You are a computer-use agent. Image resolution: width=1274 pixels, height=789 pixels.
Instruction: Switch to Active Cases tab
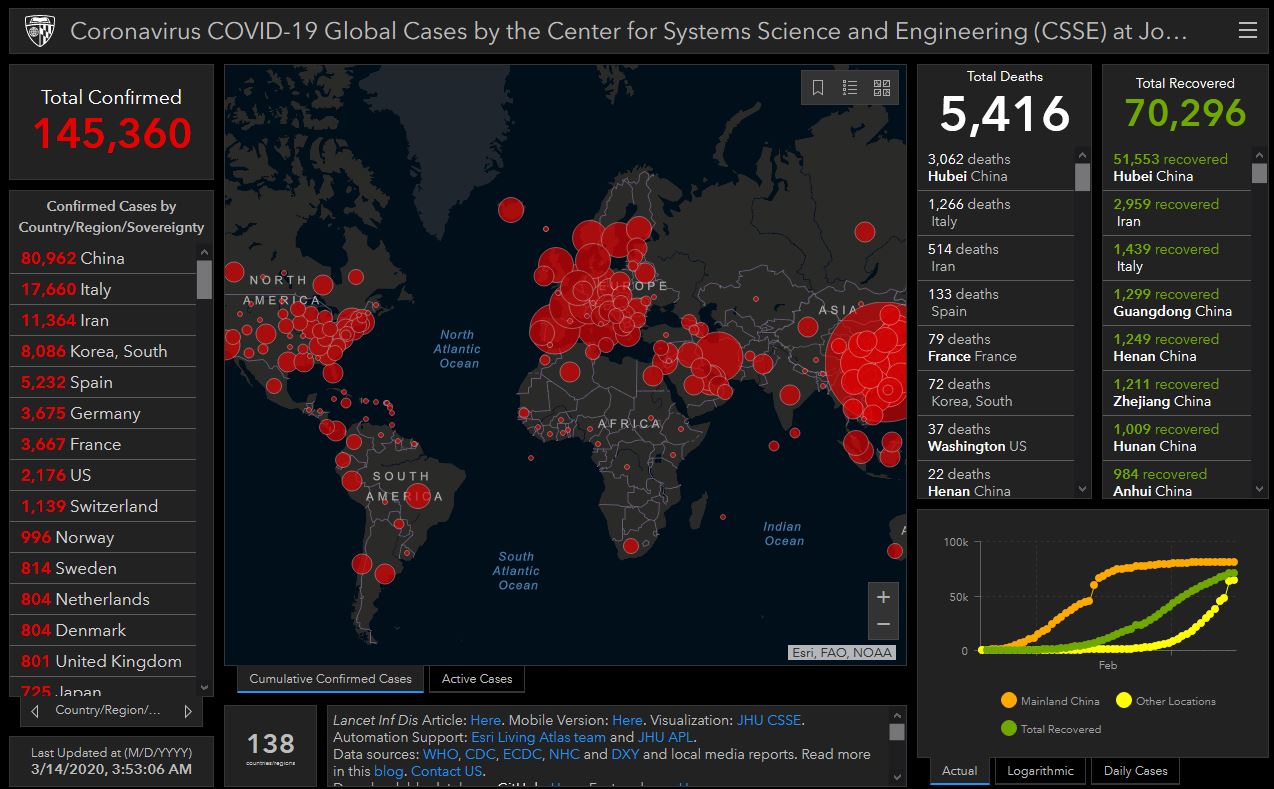click(477, 679)
